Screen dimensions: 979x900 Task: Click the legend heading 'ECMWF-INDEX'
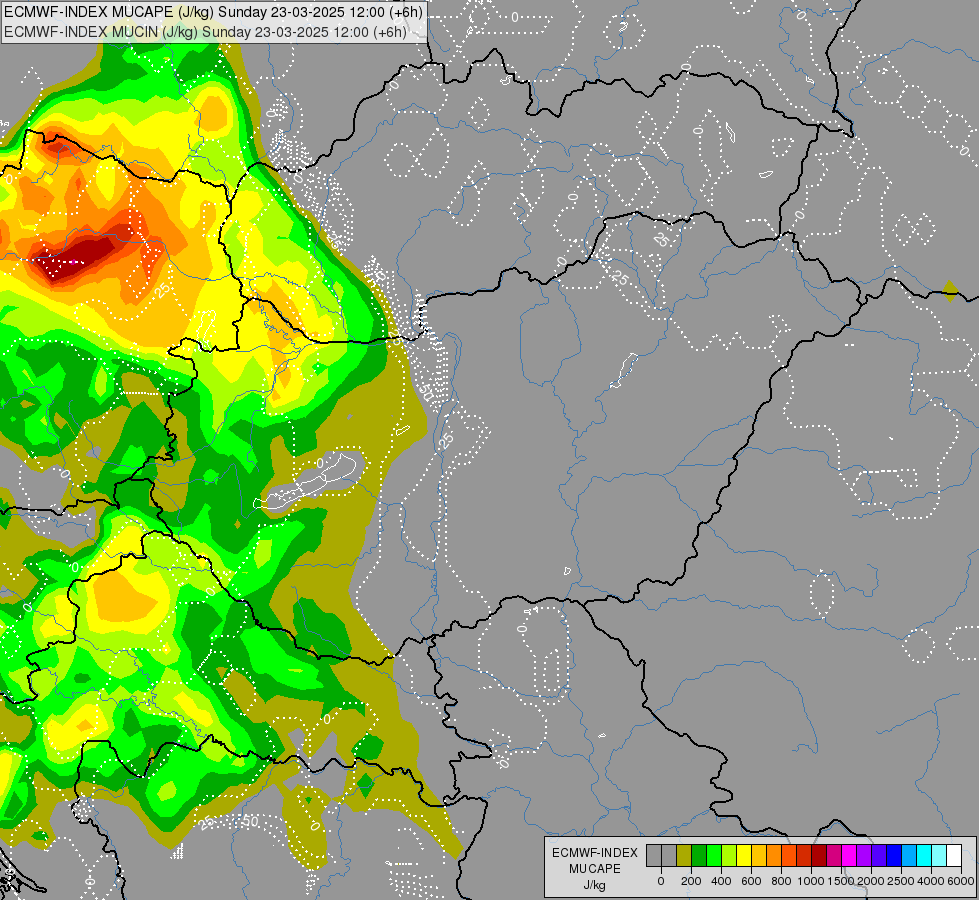click(x=595, y=853)
